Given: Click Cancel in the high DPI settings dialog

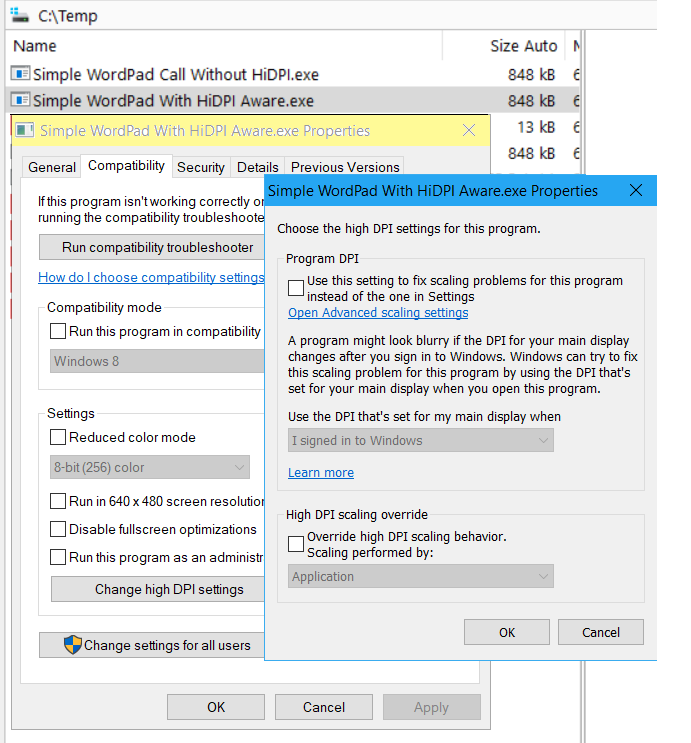Looking at the screenshot, I should click(600, 632).
